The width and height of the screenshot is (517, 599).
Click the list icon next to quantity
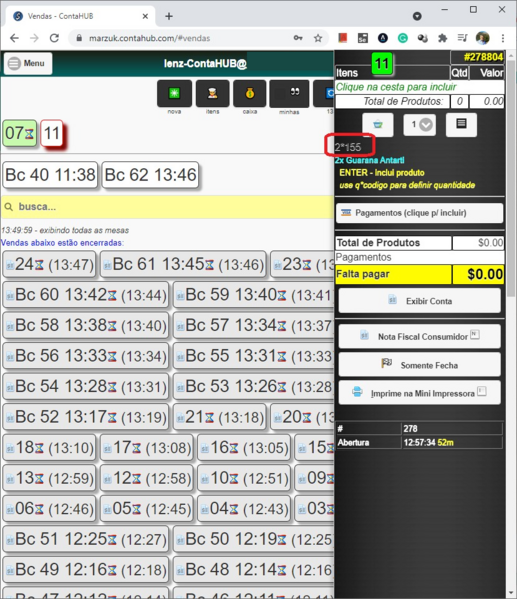click(x=461, y=125)
